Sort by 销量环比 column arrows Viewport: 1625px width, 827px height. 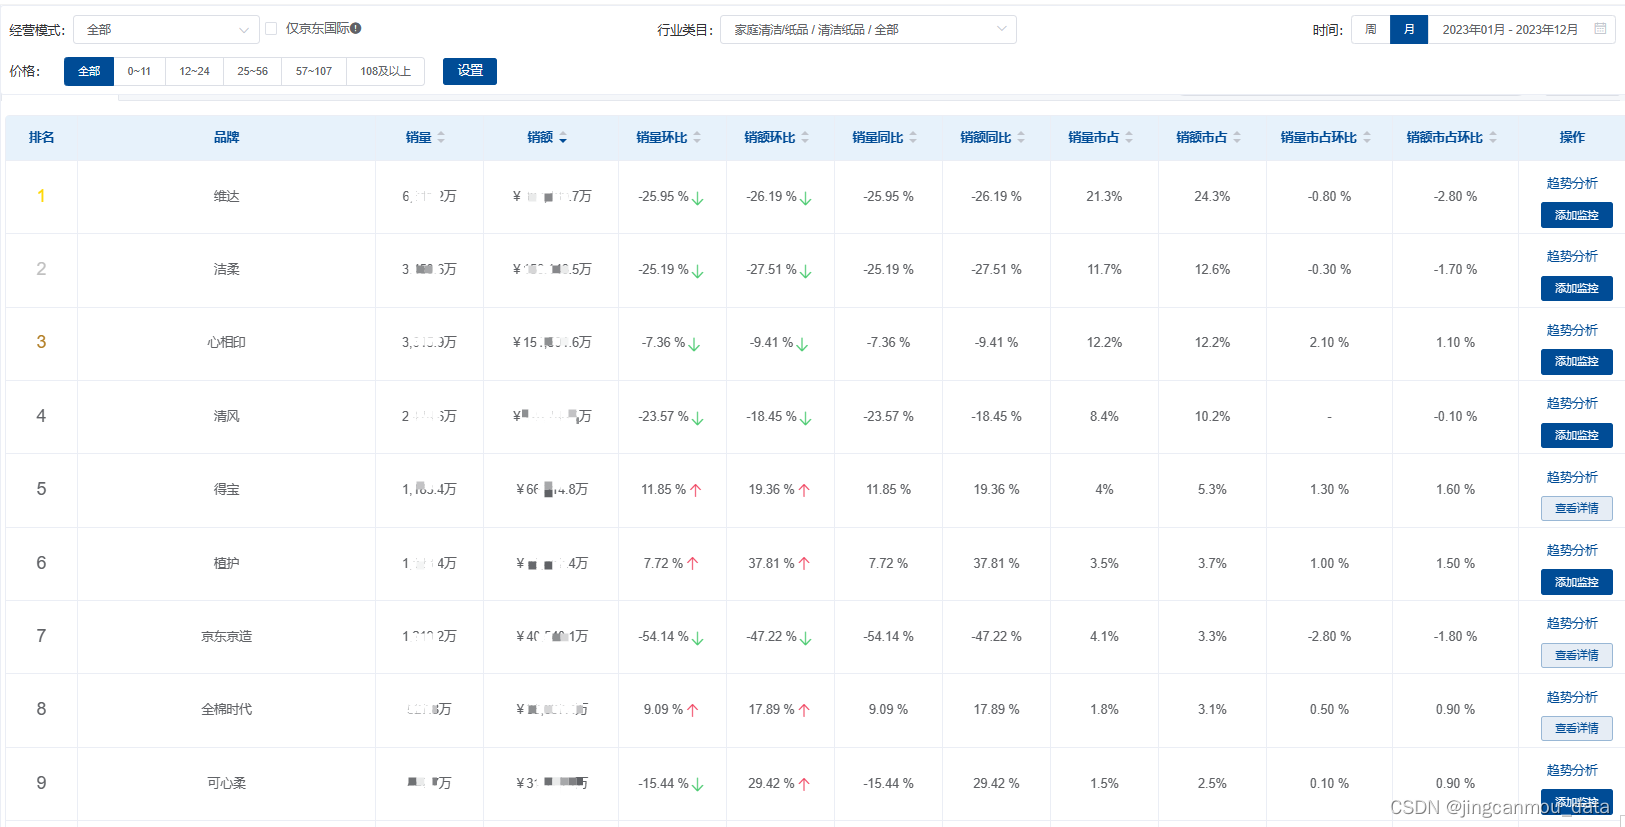tap(697, 138)
